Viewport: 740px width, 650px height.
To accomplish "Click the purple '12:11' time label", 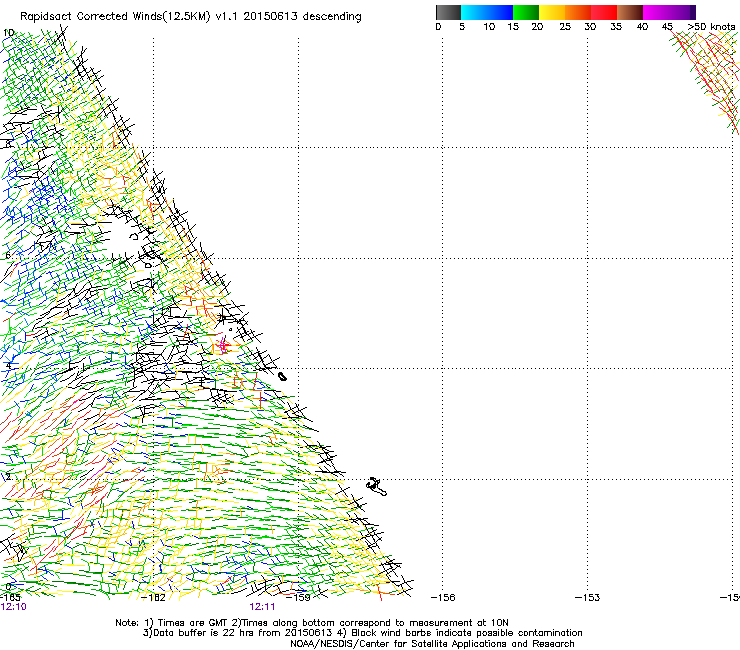I will (x=262, y=607).
